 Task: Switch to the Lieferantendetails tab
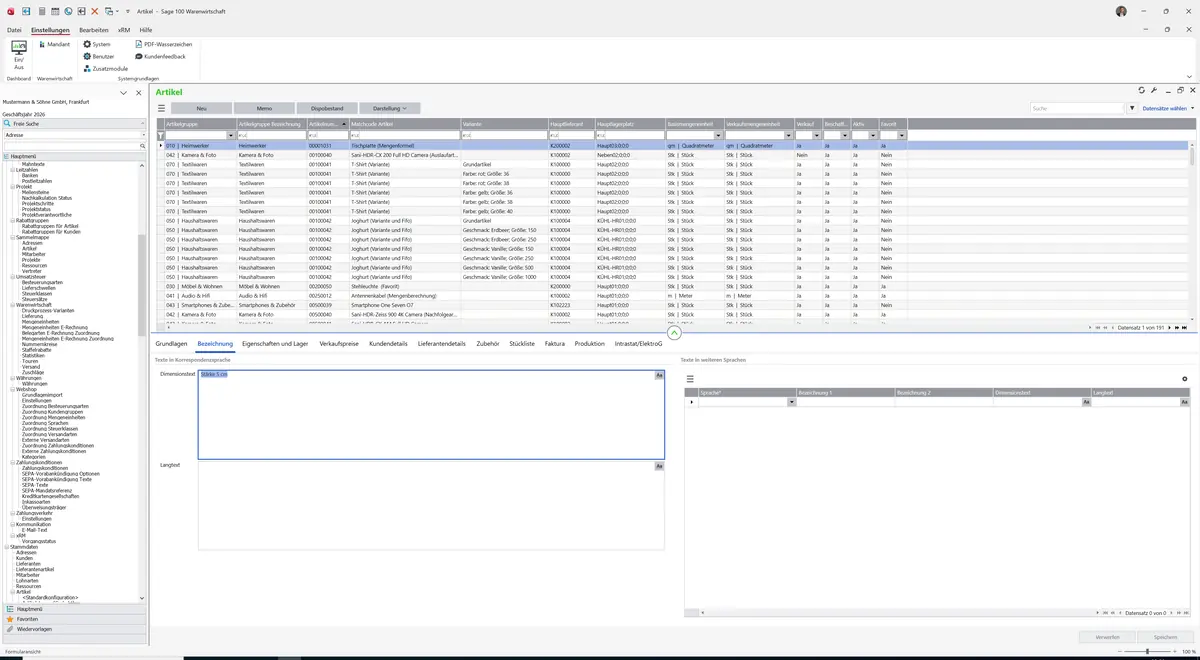(442, 343)
